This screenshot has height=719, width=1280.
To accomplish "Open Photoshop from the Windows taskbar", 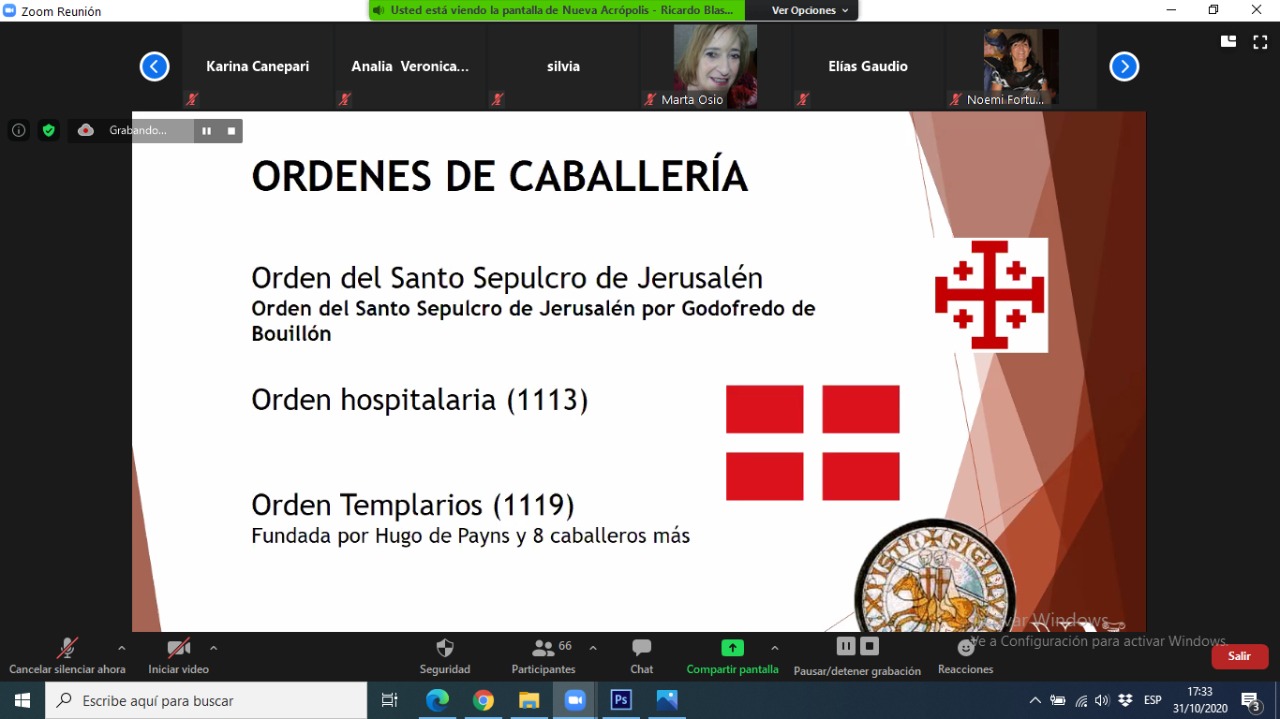I will [x=621, y=700].
